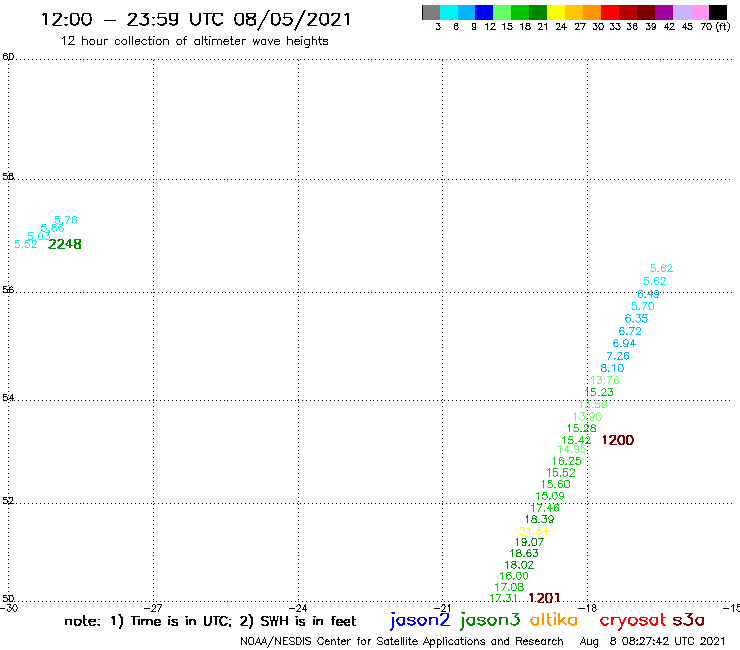Click the wave height value '18.39'

539,519
